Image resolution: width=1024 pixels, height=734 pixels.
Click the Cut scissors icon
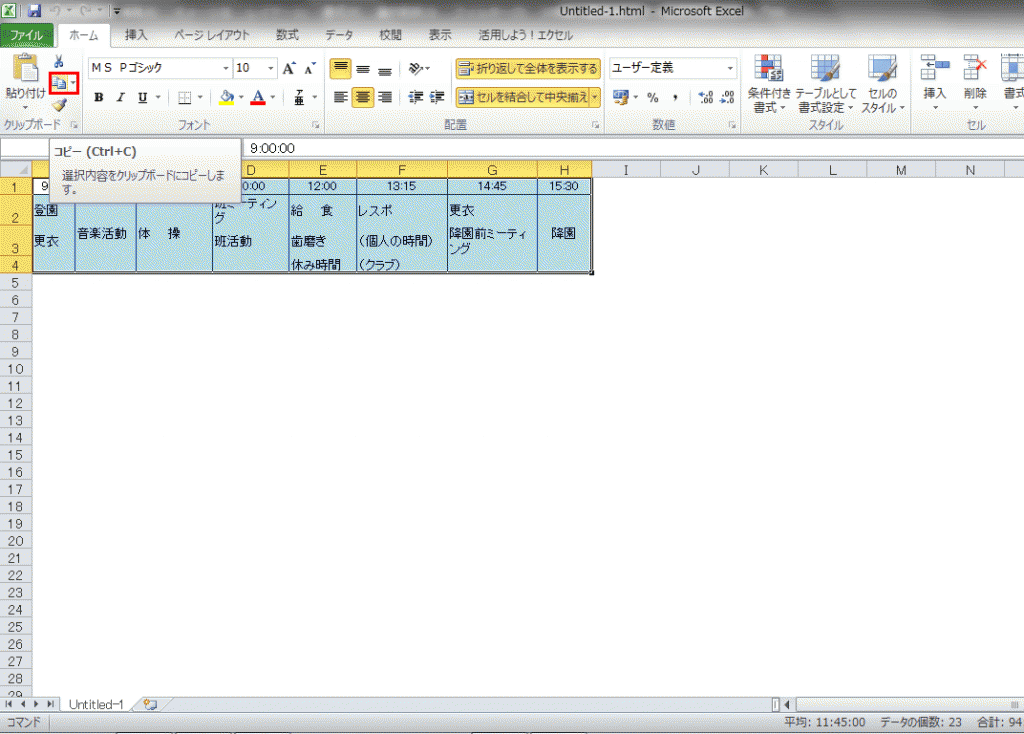[59, 63]
